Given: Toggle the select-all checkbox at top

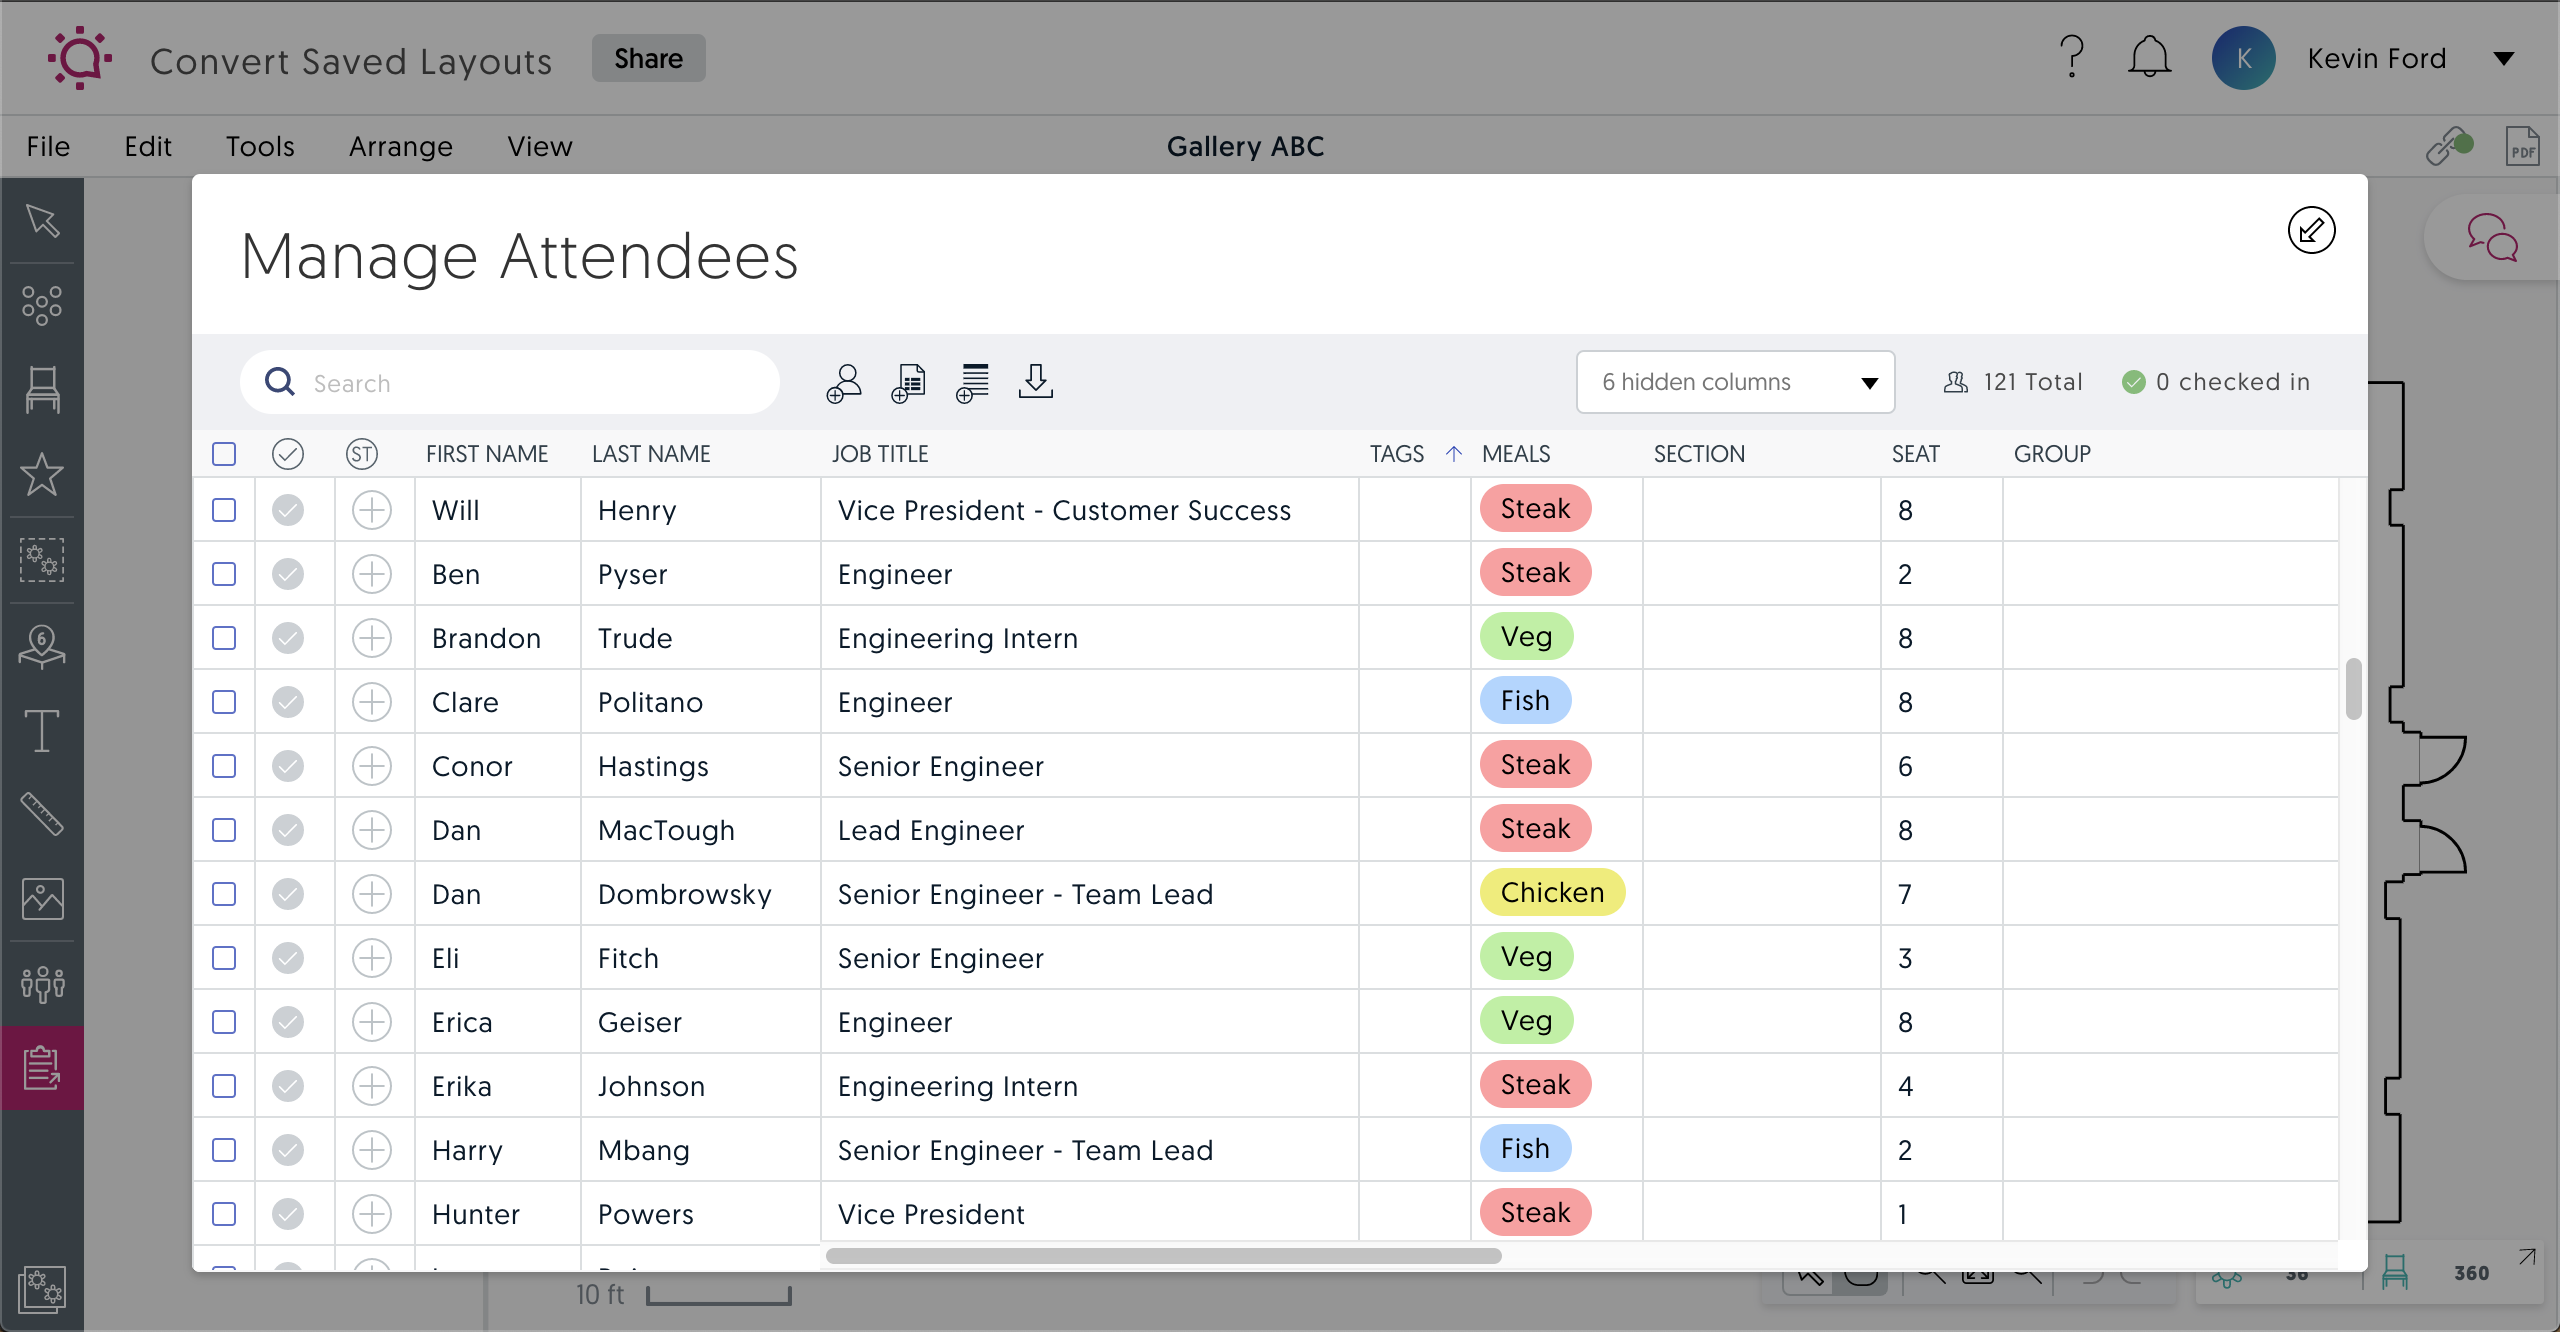Looking at the screenshot, I should pos(223,452).
